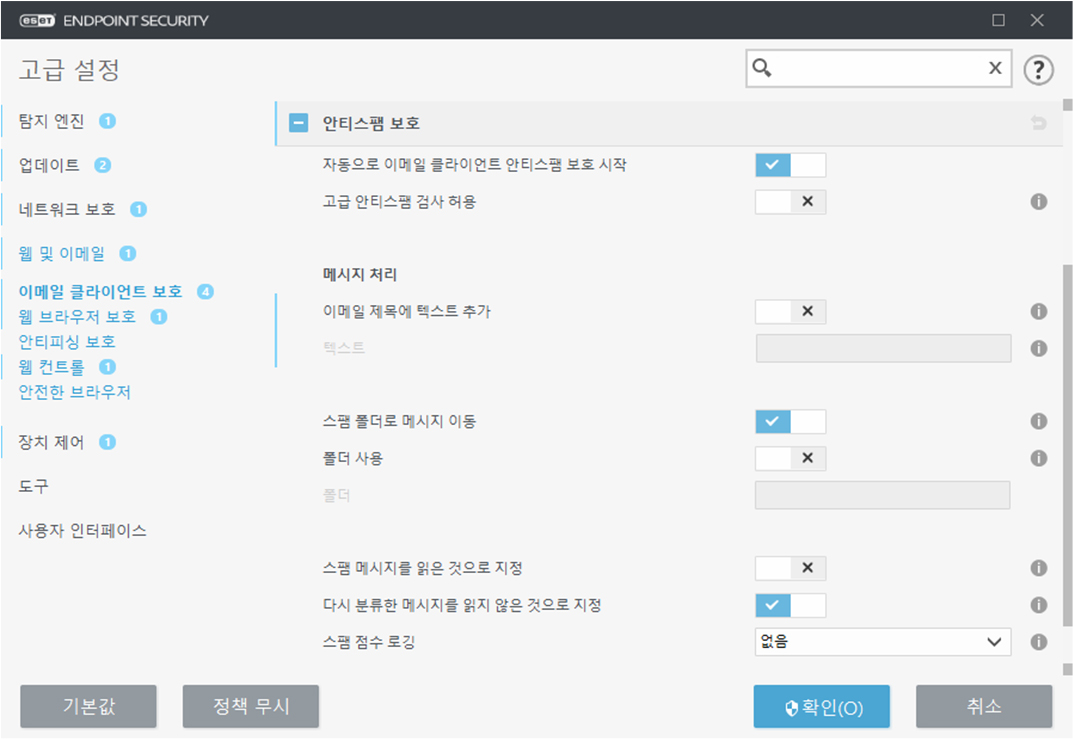
Task: Show info icon for 이메일 제목에 텍스트 추가
Action: pyautogui.click(x=1038, y=312)
